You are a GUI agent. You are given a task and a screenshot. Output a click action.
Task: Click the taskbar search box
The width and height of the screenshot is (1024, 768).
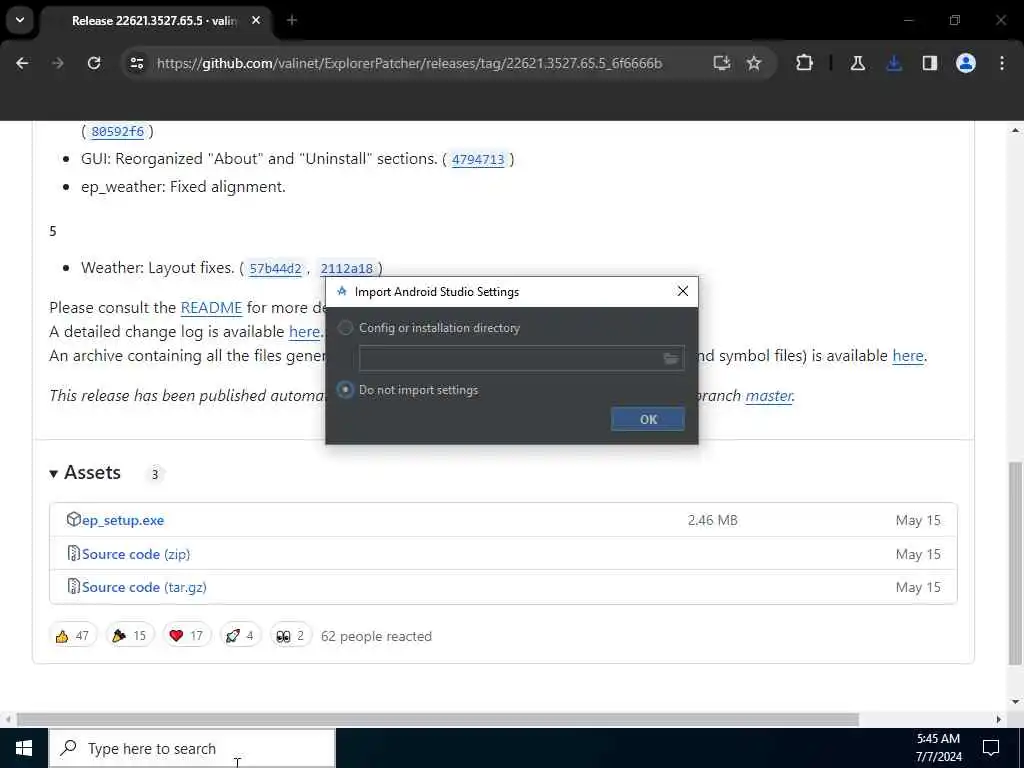coord(192,748)
